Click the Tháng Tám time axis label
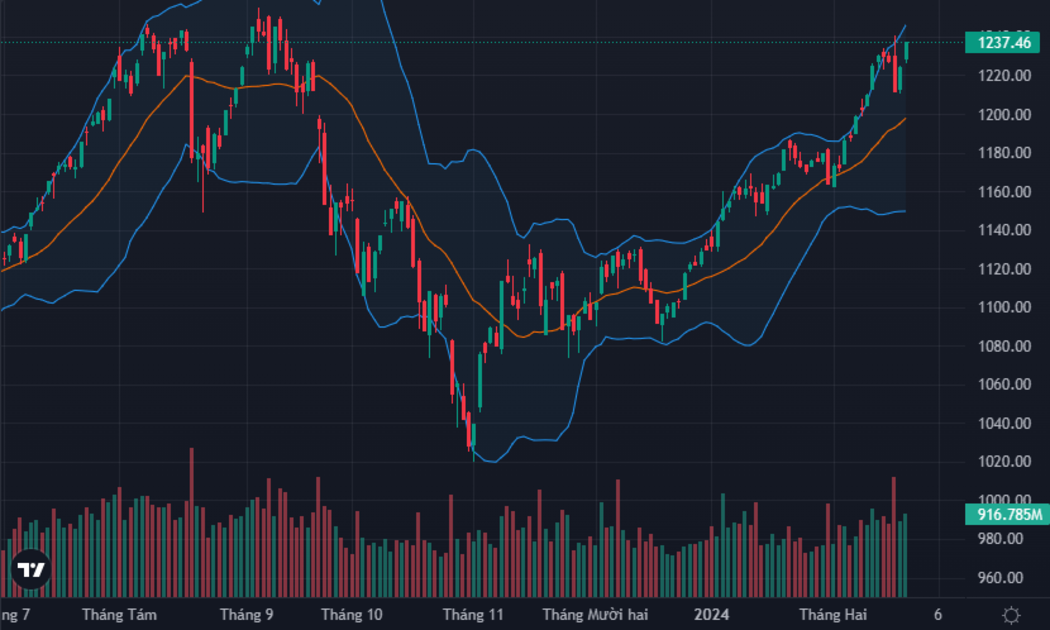This screenshot has width=1050, height=630. [119, 615]
